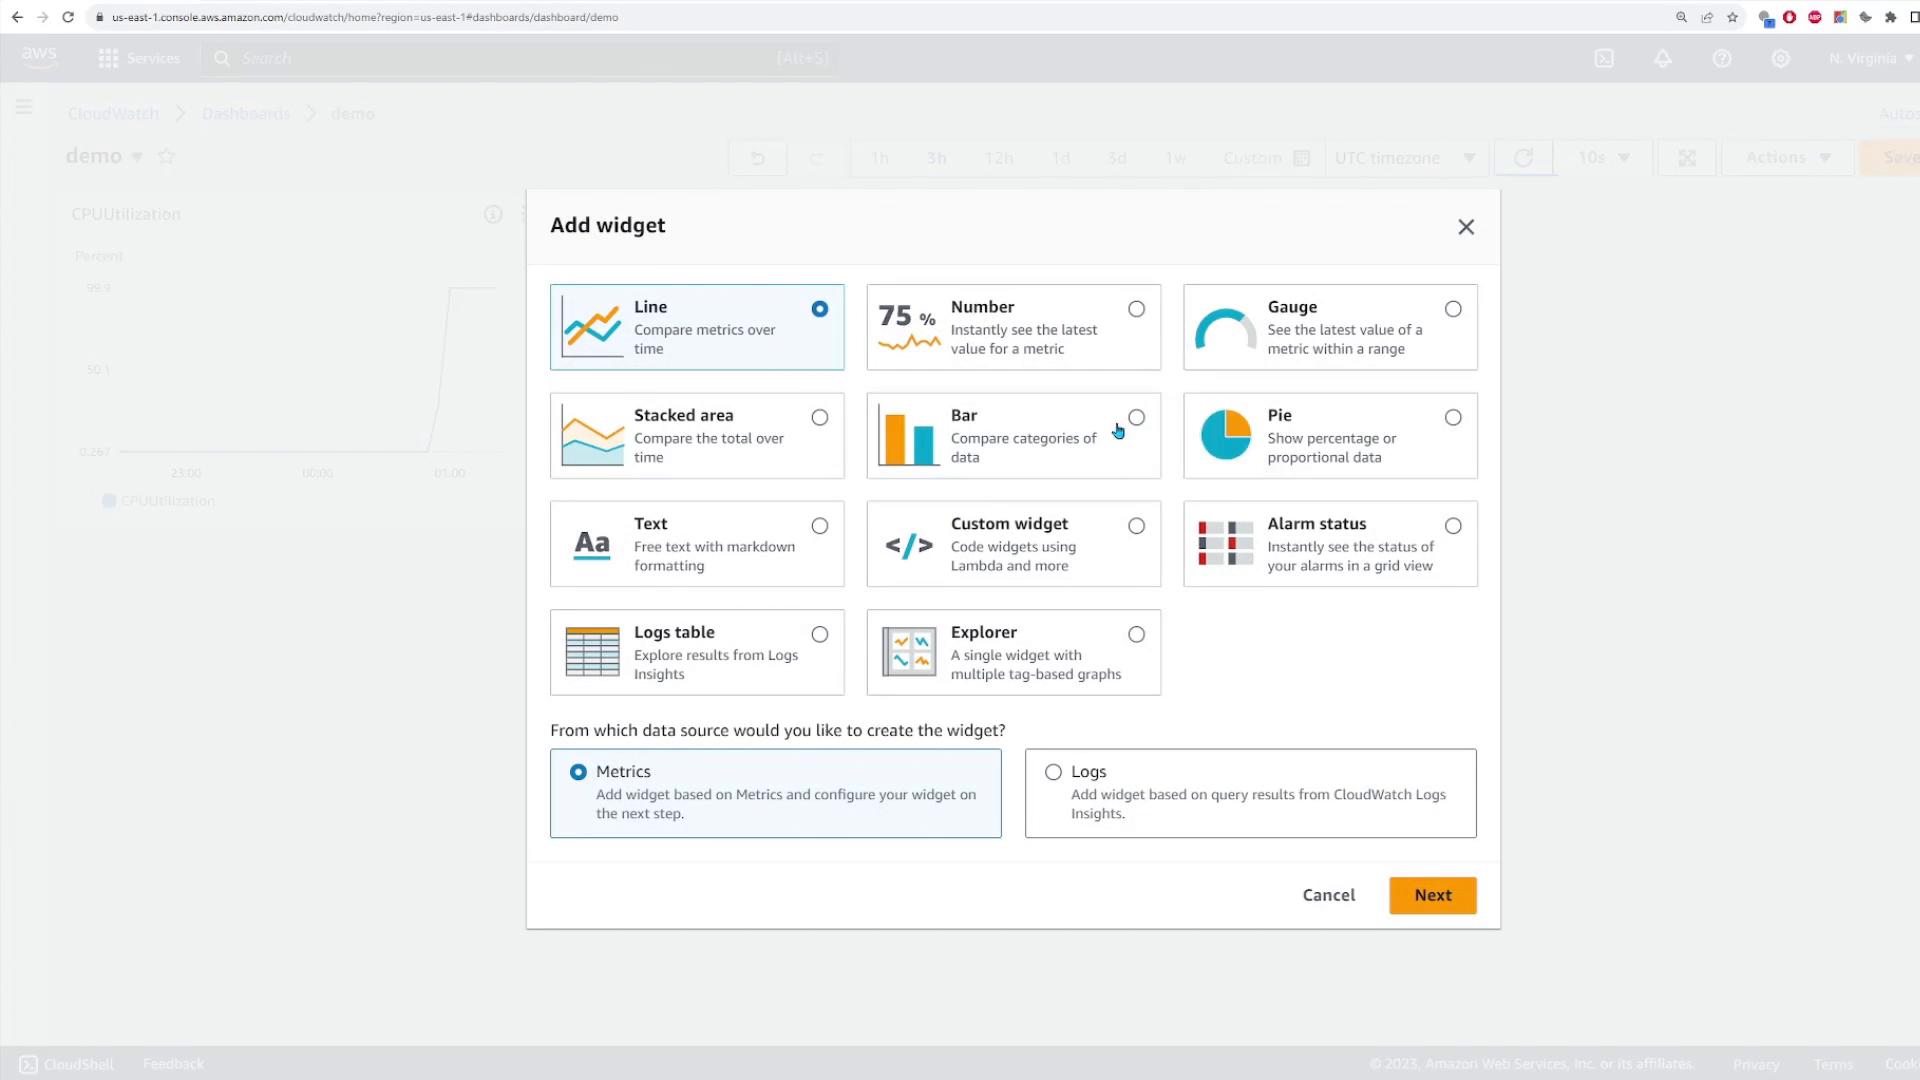Open AWS CloudShell icon in header

click(x=1604, y=58)
